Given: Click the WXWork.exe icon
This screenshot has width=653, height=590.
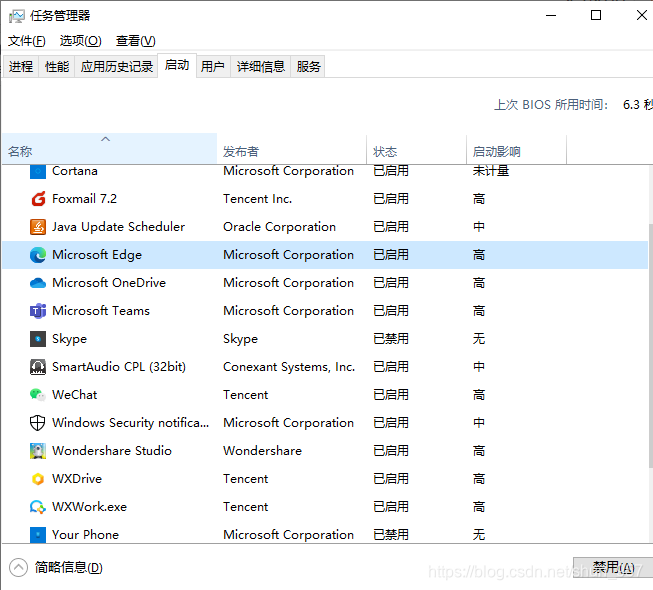Looking at the screenshot, I should tap(38, 507).
